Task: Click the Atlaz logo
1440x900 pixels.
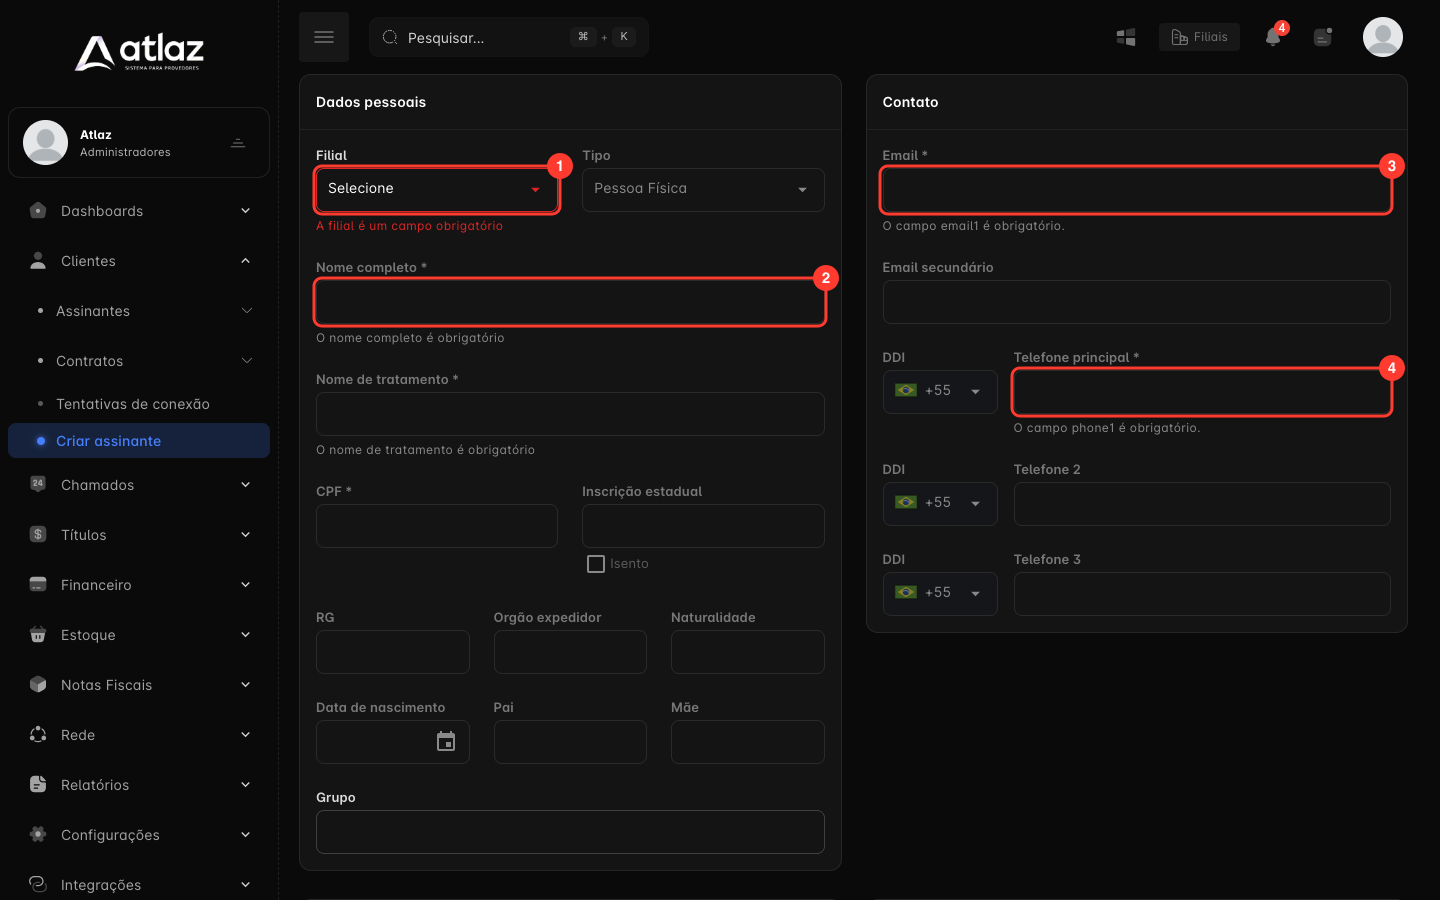Action: coord(139,52)
